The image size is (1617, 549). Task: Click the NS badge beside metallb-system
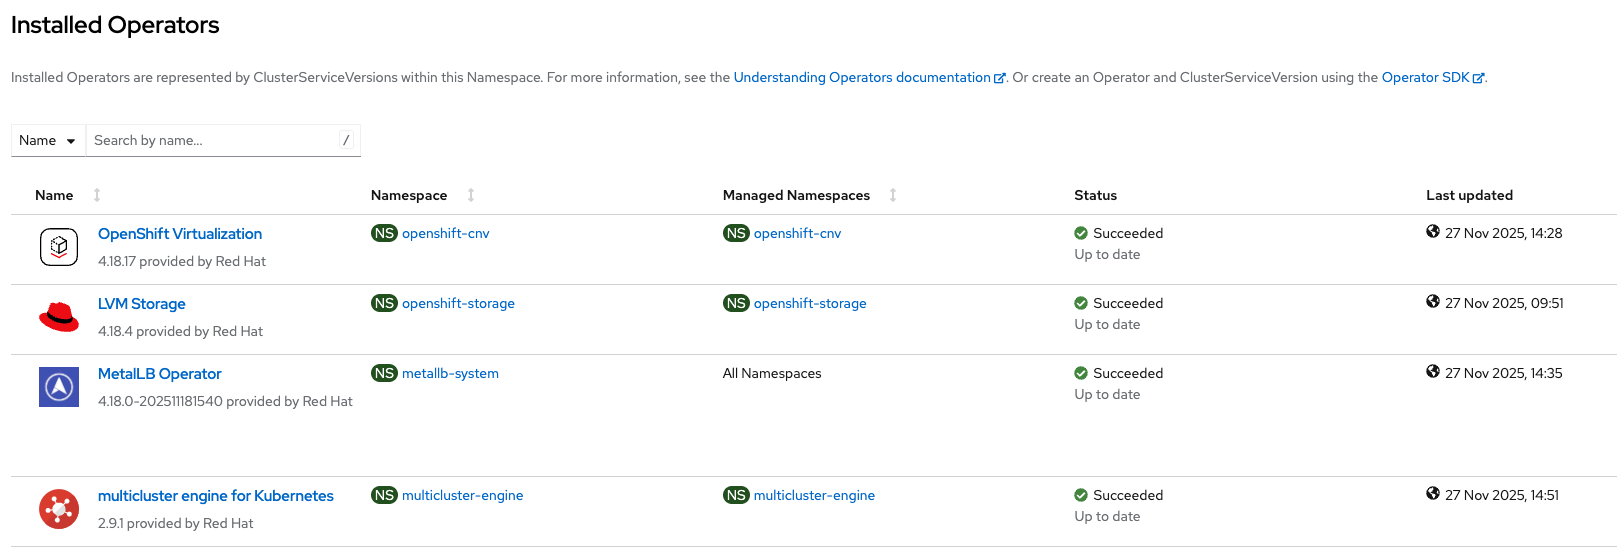pyautogui.click(x=384, y=373)
